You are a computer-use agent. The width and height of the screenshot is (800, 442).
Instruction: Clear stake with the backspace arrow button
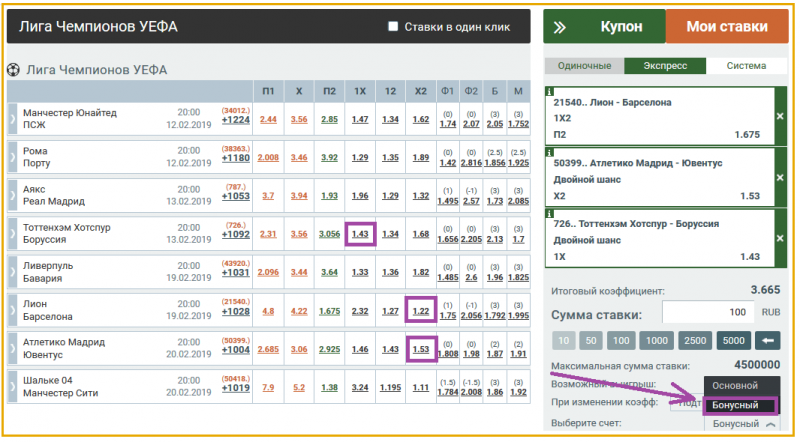click(x=768, y=340)
